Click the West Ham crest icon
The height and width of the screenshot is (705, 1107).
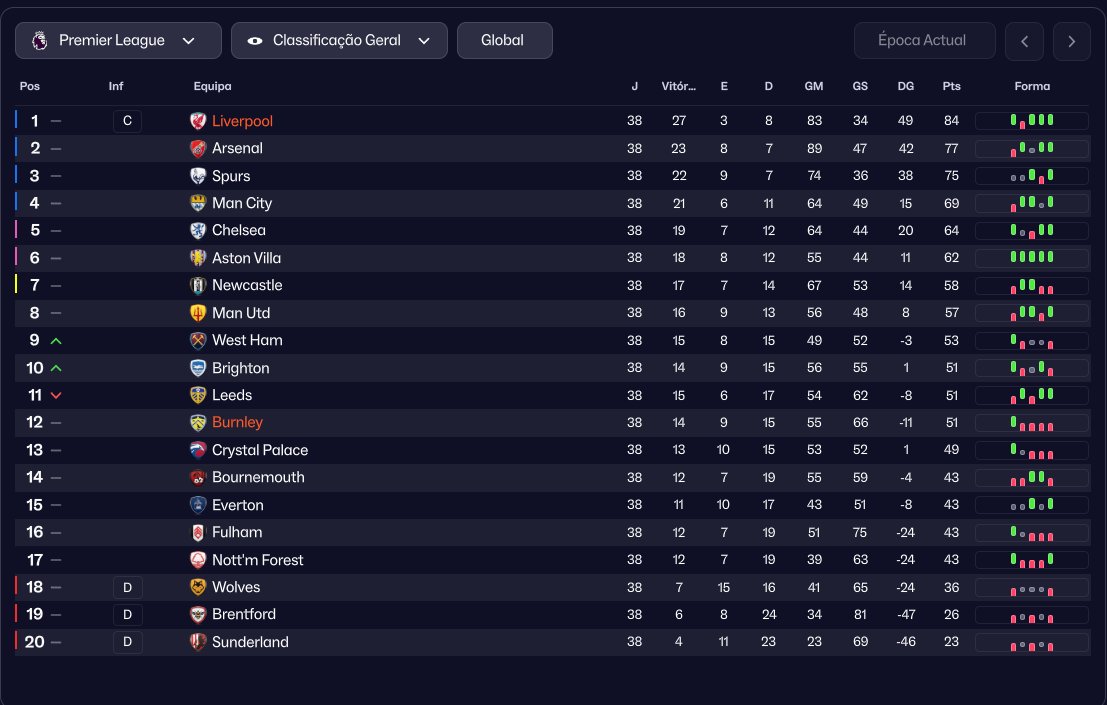(198, 340)
